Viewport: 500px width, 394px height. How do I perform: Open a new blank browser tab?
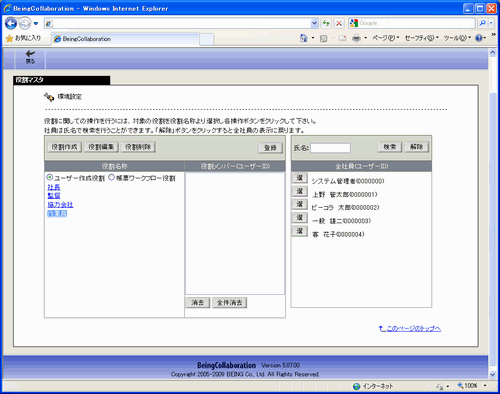pos(207,39)
